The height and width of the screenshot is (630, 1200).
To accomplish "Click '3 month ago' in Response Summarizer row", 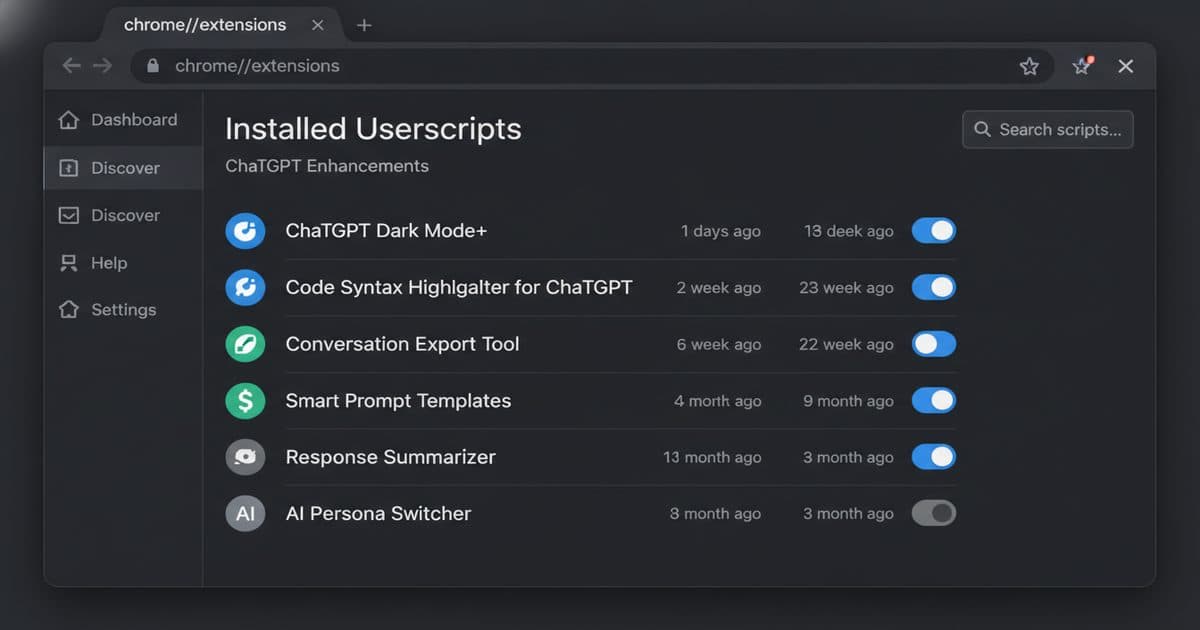I will click(848, 457).
